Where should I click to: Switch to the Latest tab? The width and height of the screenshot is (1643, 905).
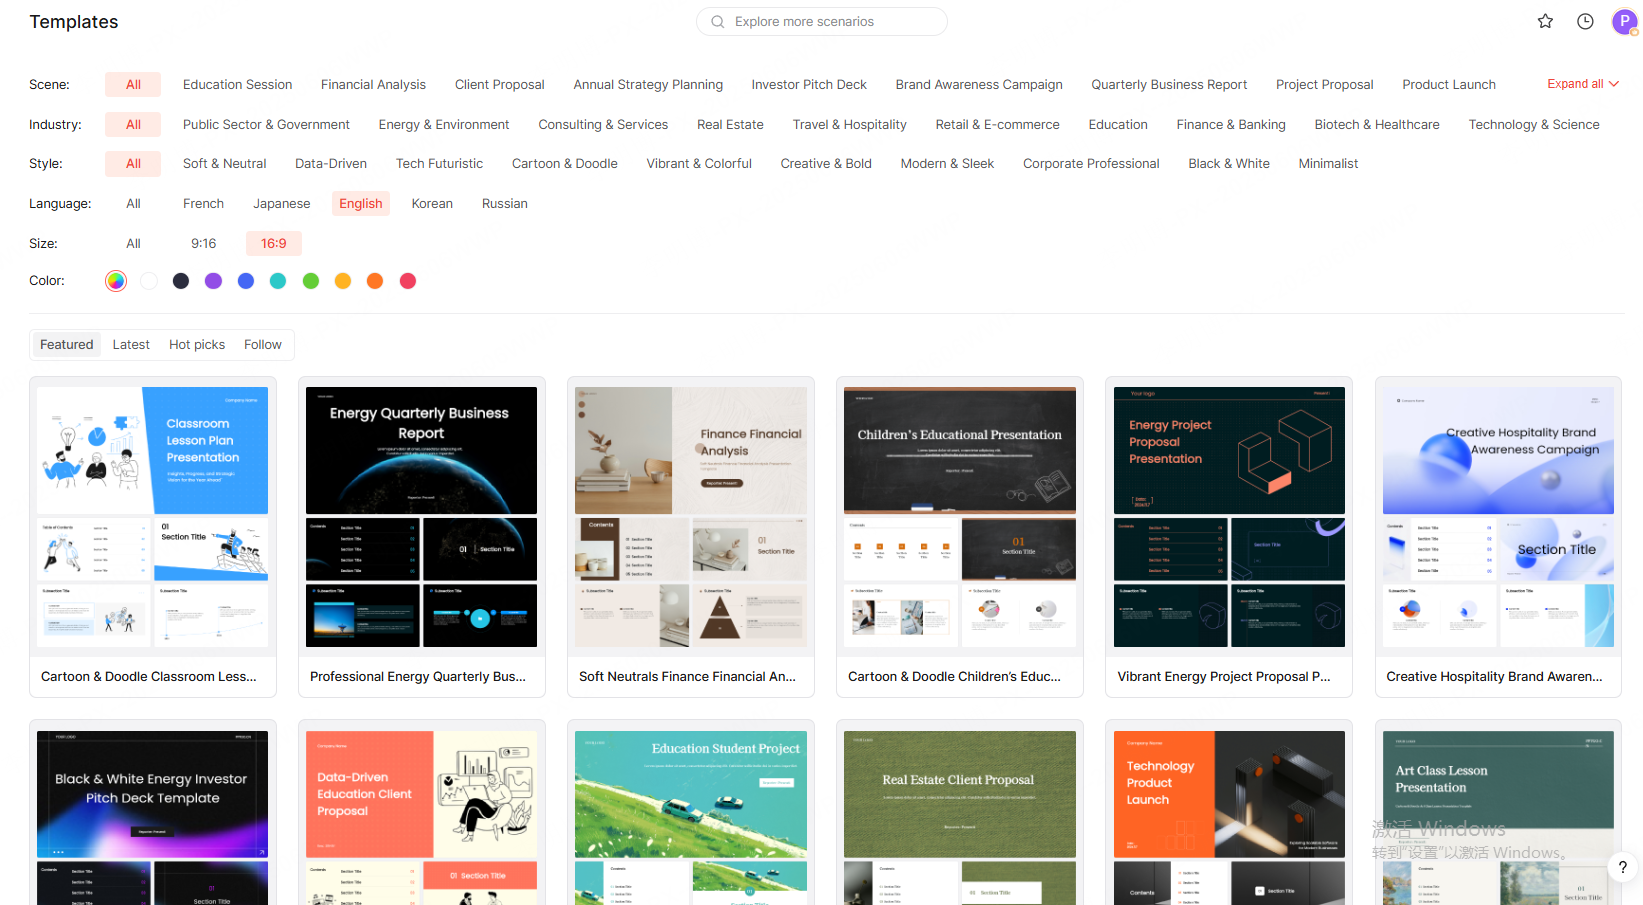[131, 344]
